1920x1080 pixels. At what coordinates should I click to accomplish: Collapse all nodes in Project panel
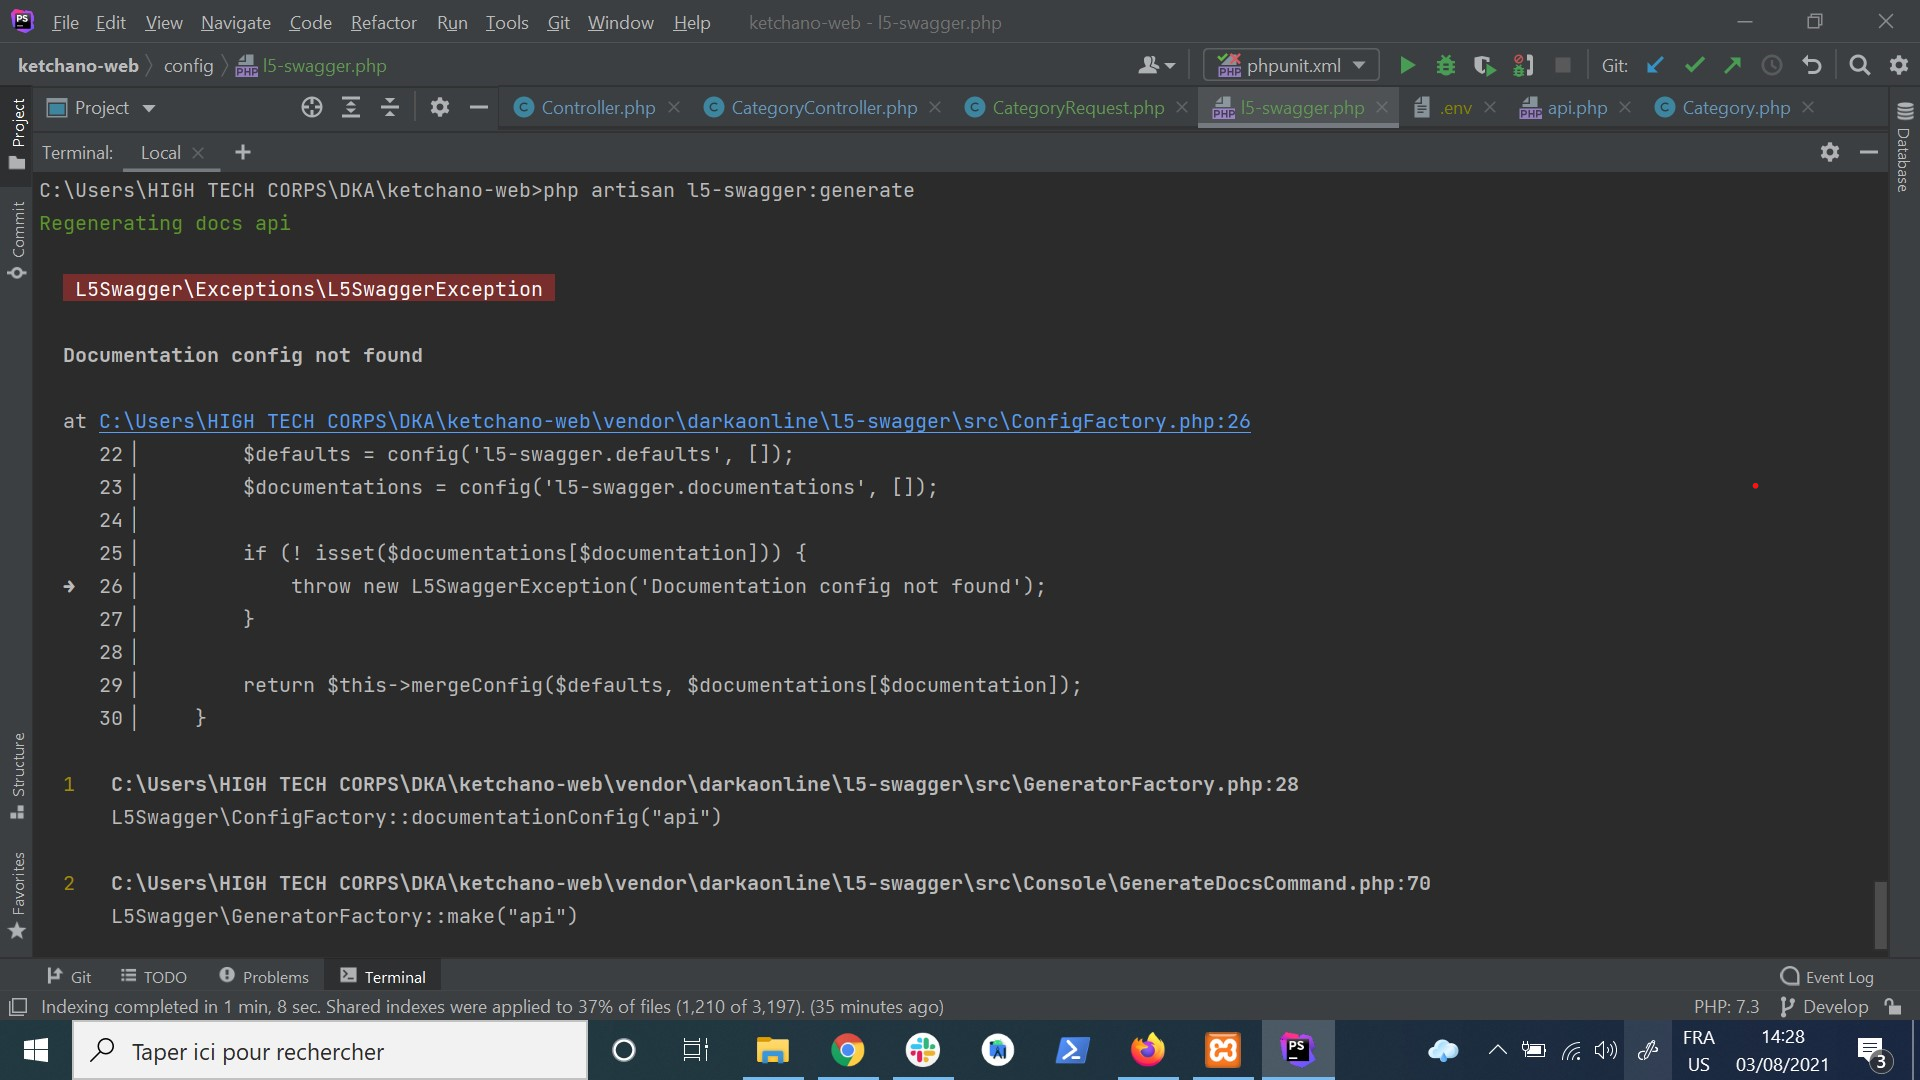(x=390, y=107)
